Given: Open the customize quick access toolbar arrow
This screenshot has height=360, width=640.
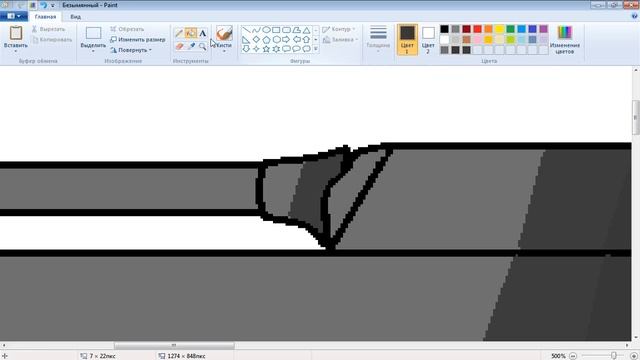Looking at the screenshot, I should point(53,5).
